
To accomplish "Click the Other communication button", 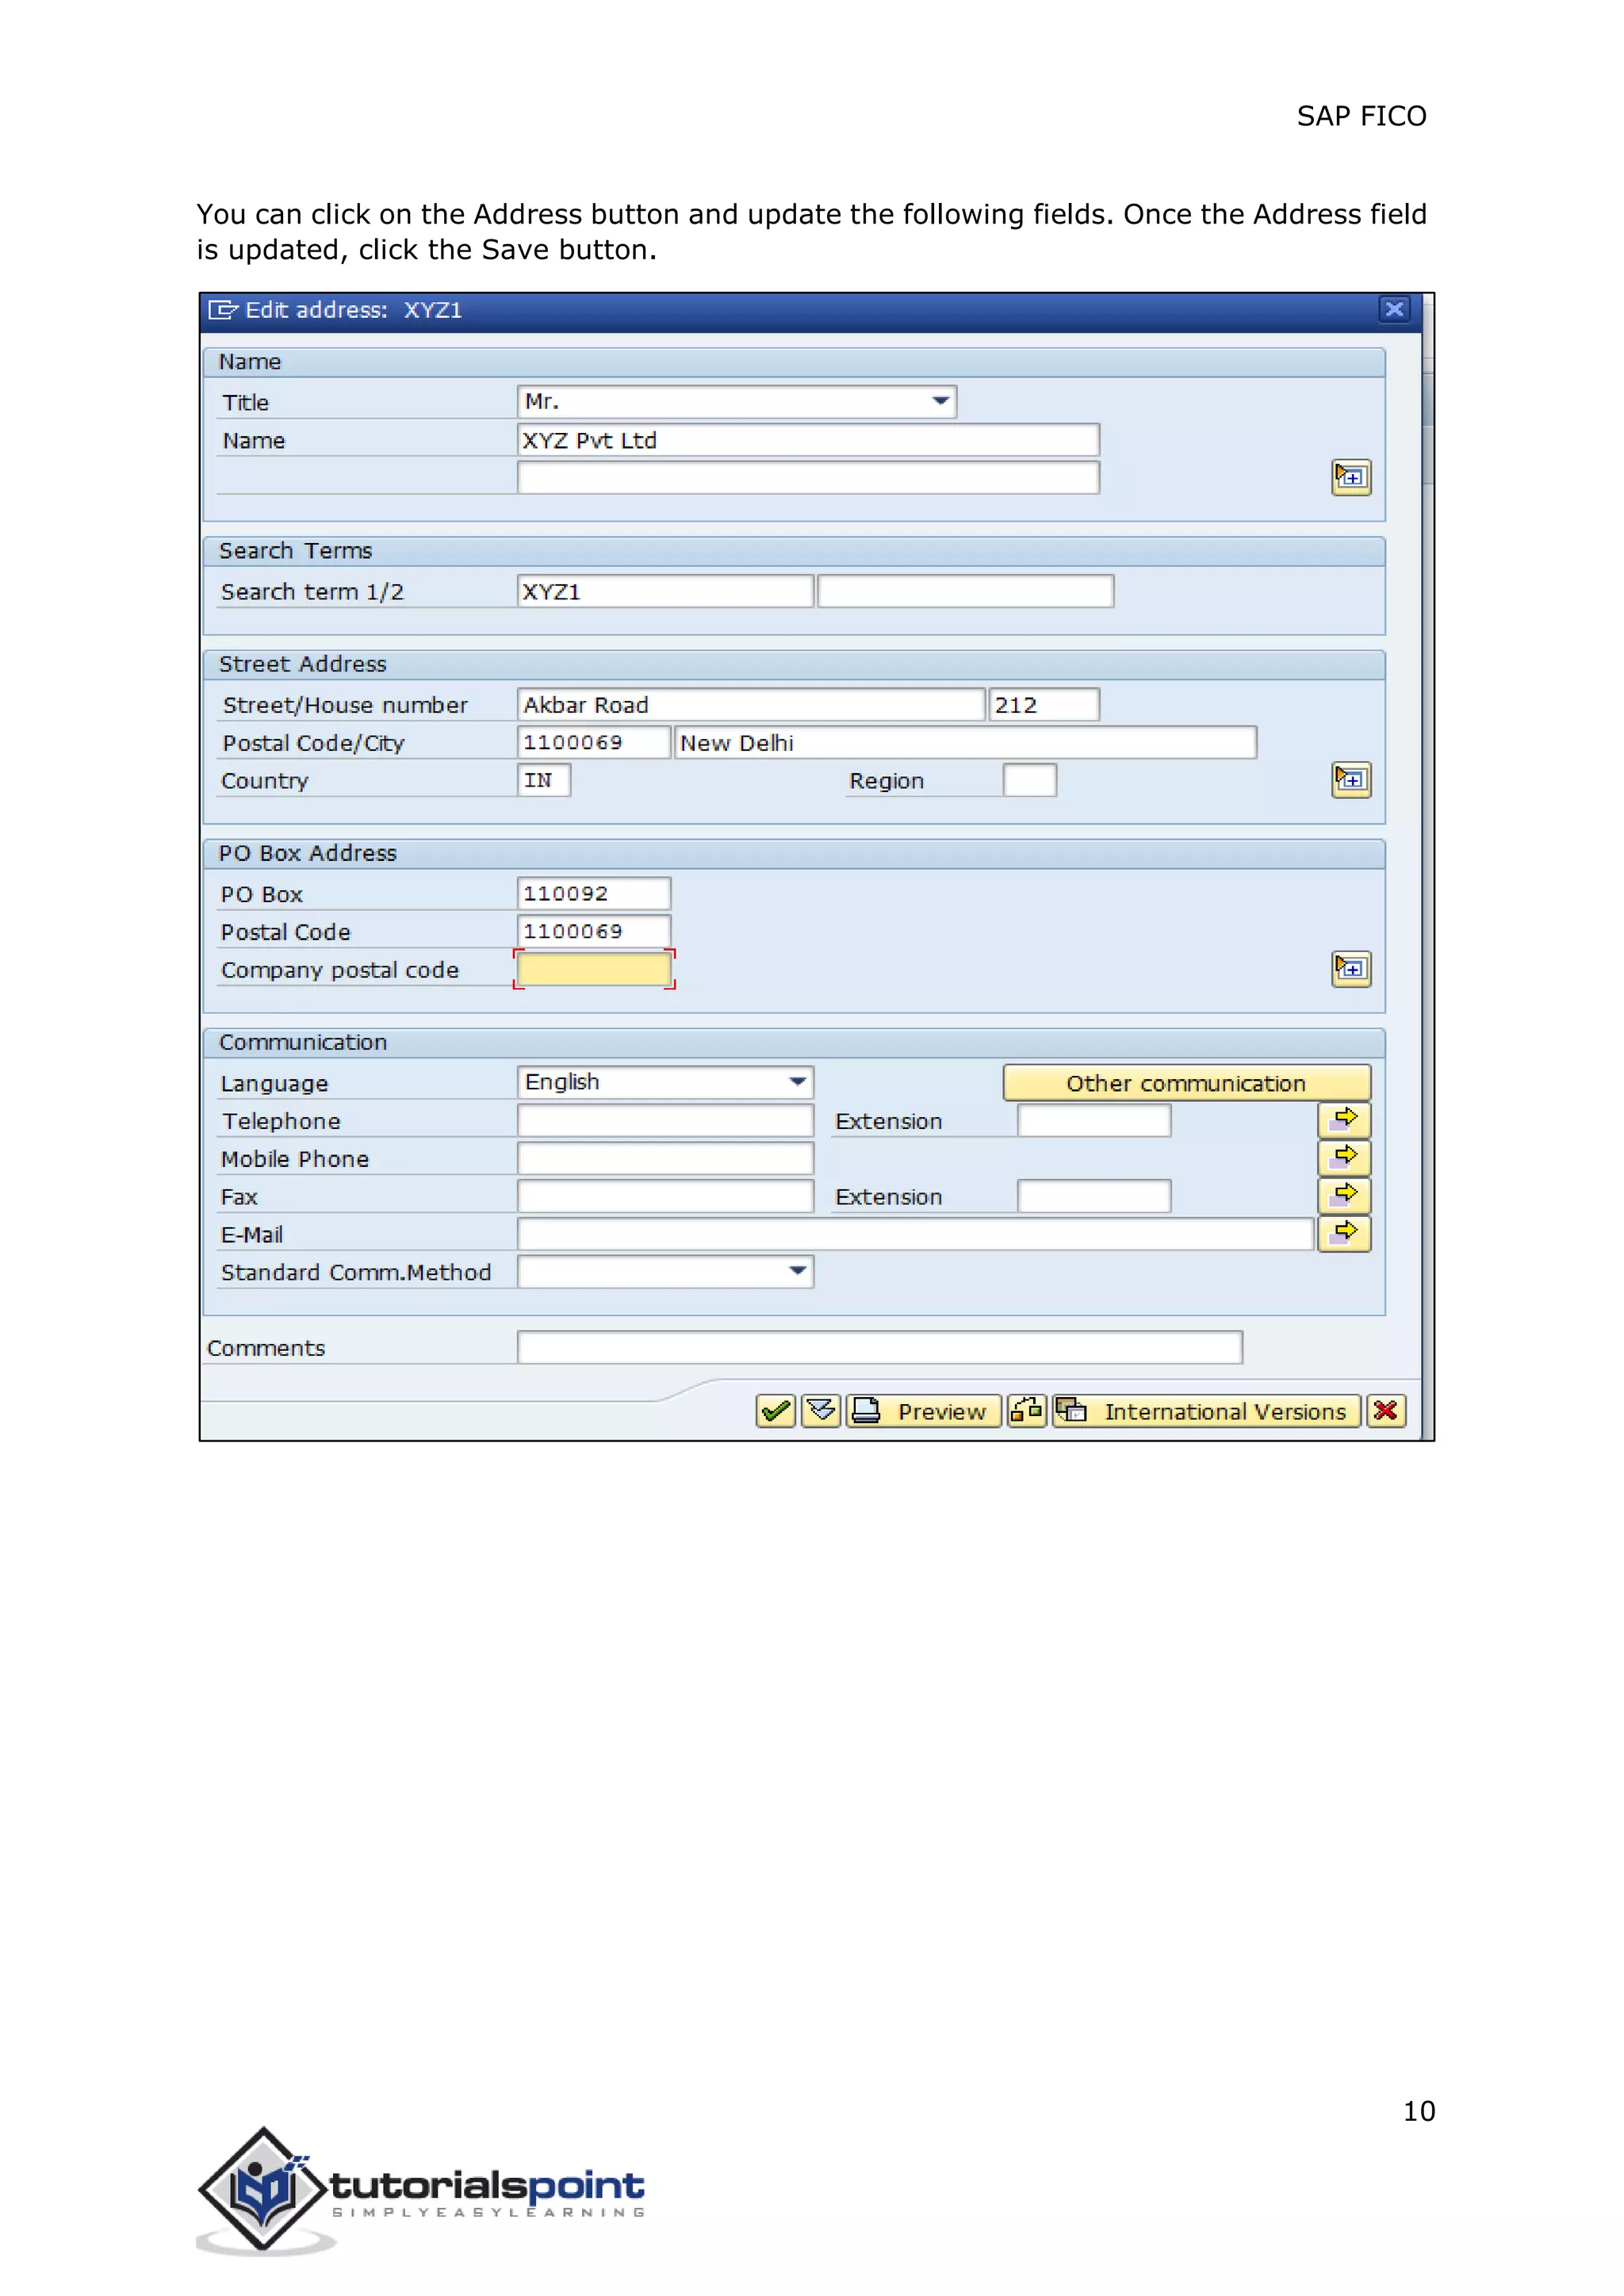I will point(1186,1083).
